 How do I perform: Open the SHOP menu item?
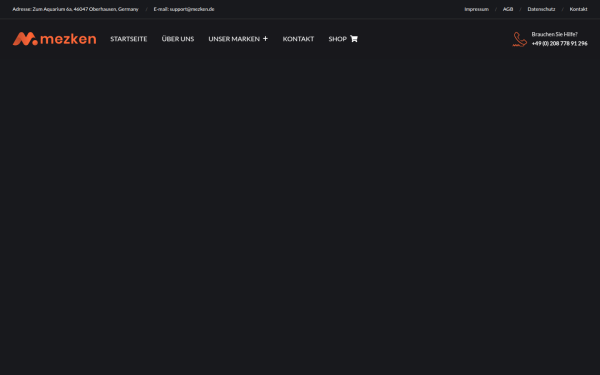pos(338,39)
